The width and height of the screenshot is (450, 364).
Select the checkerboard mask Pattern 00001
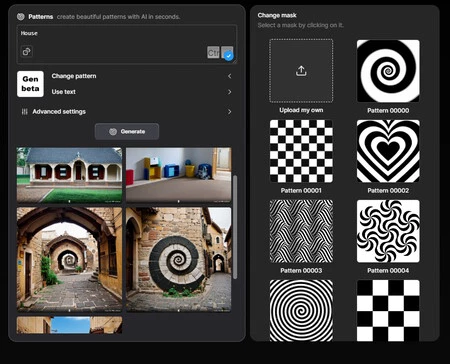(x=301, y=151)
